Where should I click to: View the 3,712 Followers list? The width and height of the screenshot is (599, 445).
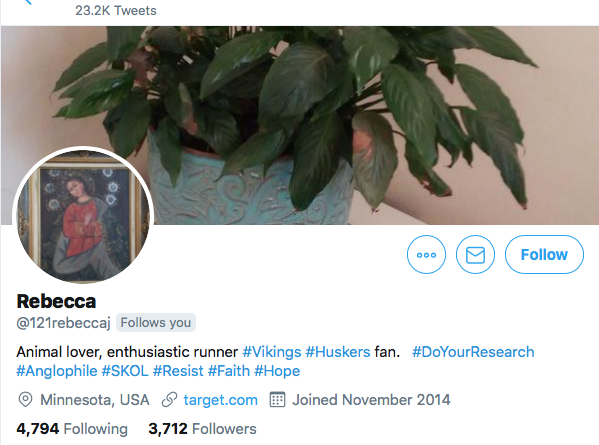coord(202,429)
